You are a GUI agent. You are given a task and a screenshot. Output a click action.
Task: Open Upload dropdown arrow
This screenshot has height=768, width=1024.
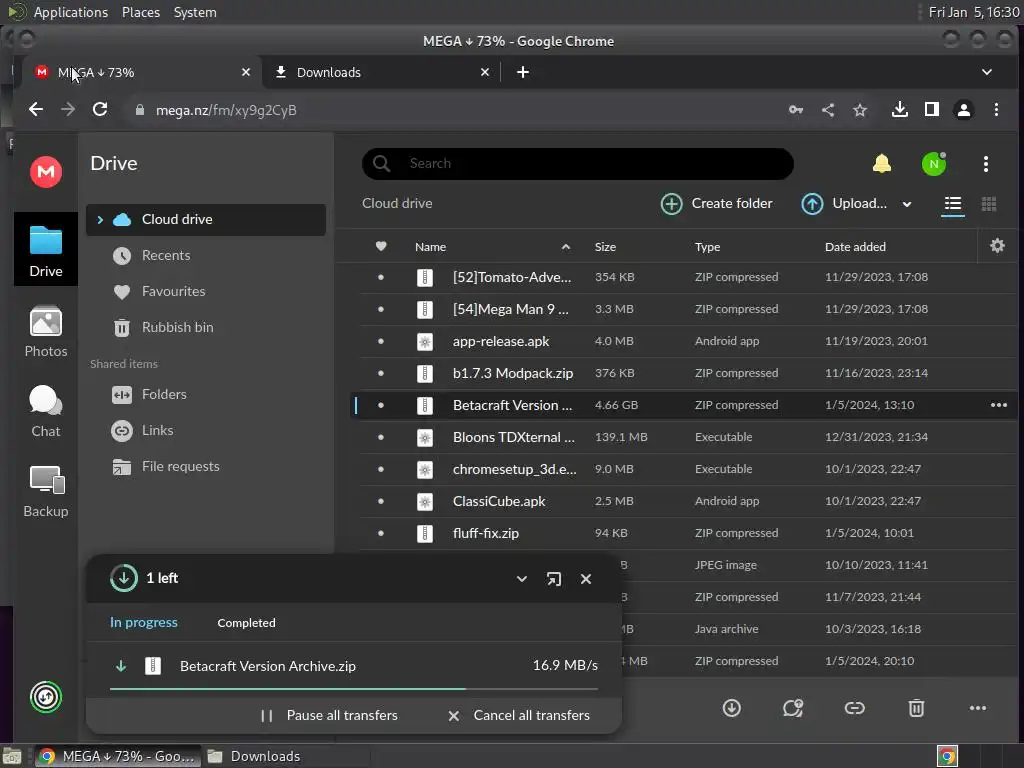[x=907, y=204]
